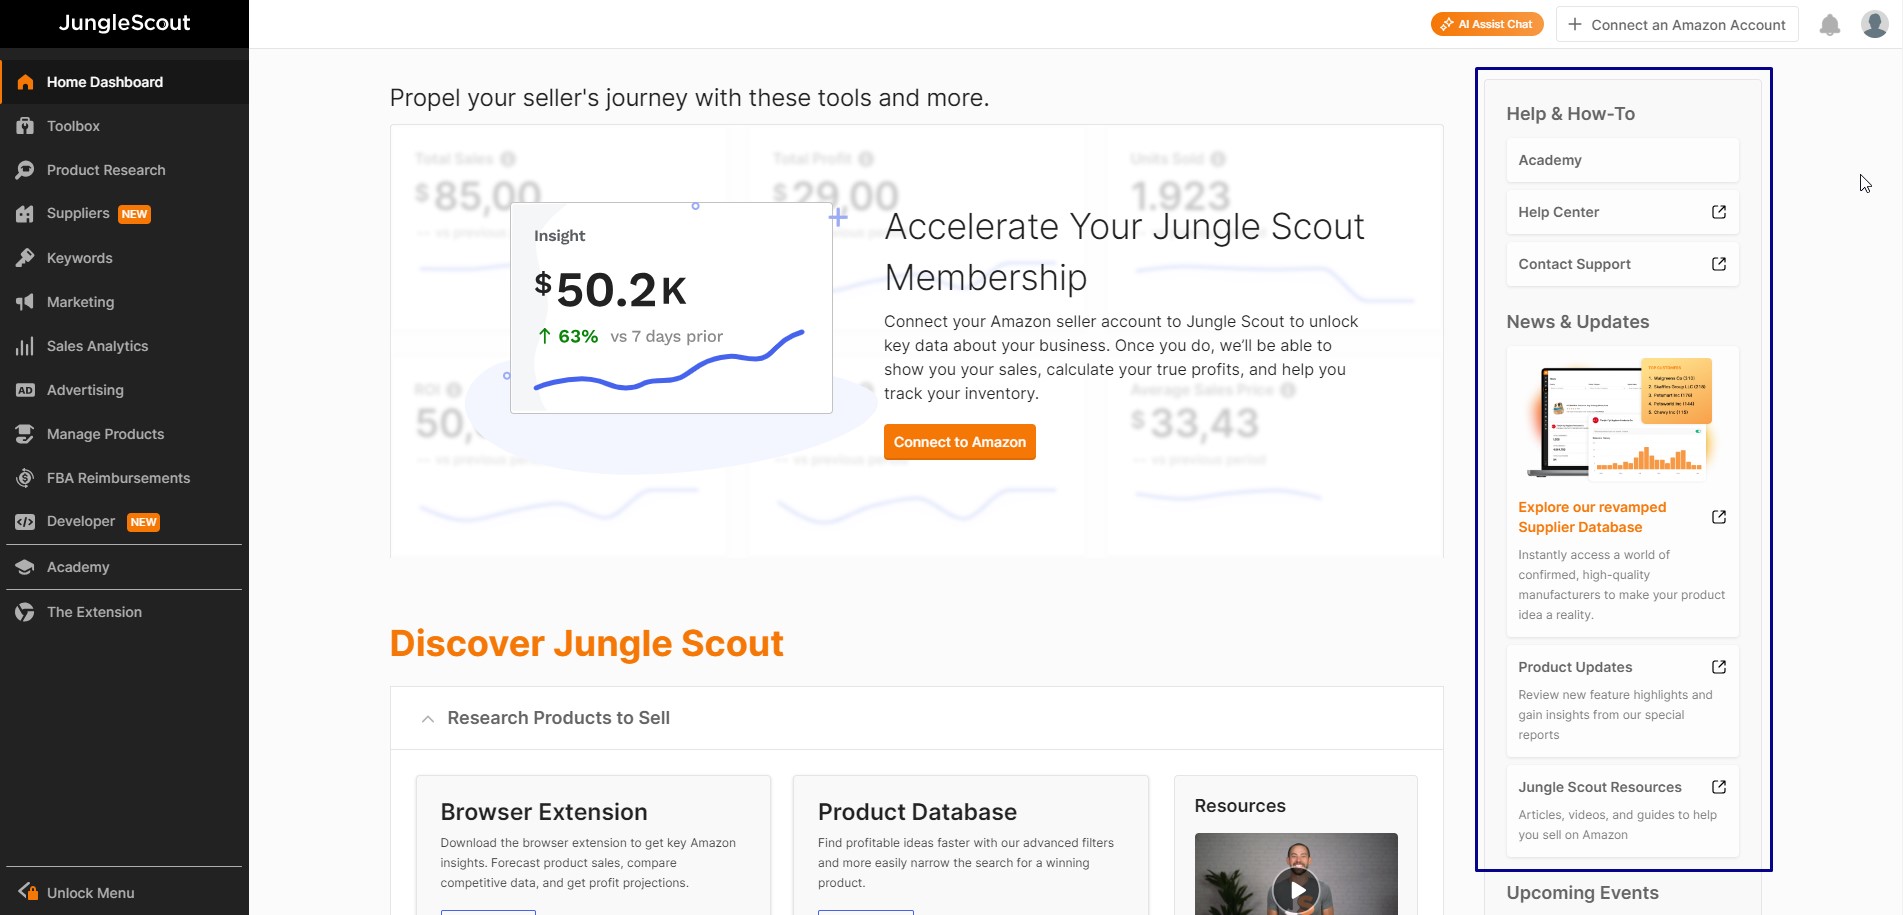Launch the AI Assist Chat button
Screen dimensions: 1903x915
[1486, 24]
